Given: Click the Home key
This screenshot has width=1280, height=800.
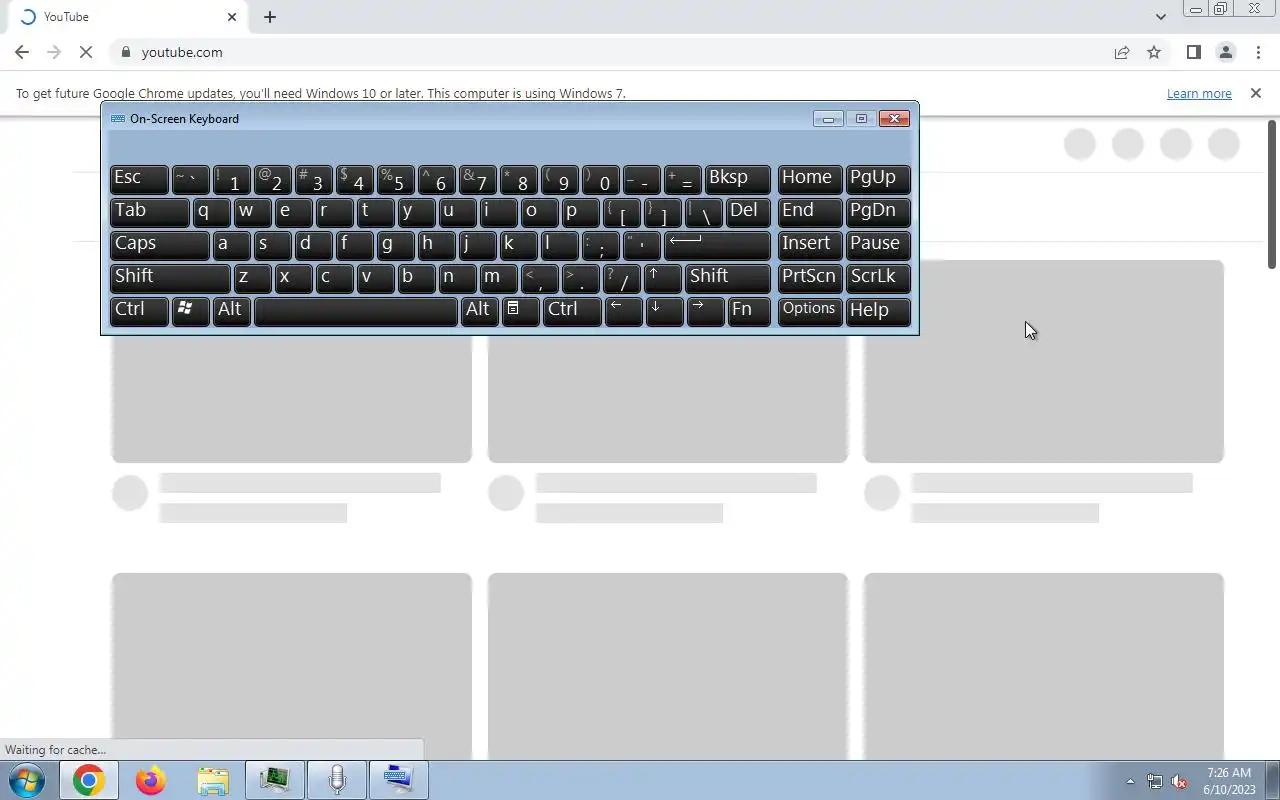Looking at the screenshot, I should tap(809, 178).
